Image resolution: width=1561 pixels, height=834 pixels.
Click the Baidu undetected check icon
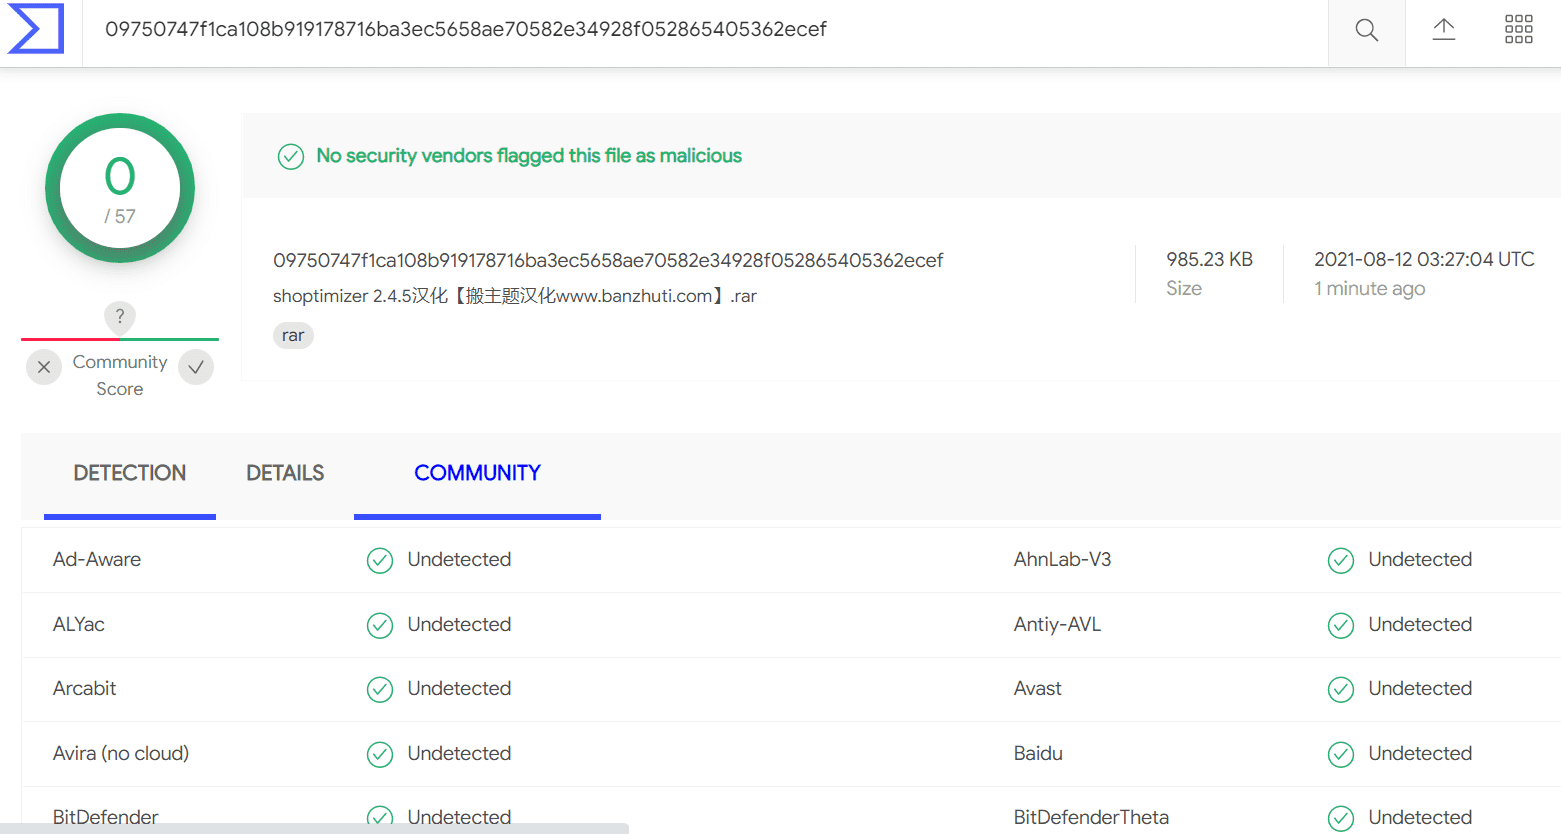pos(1341,754)
